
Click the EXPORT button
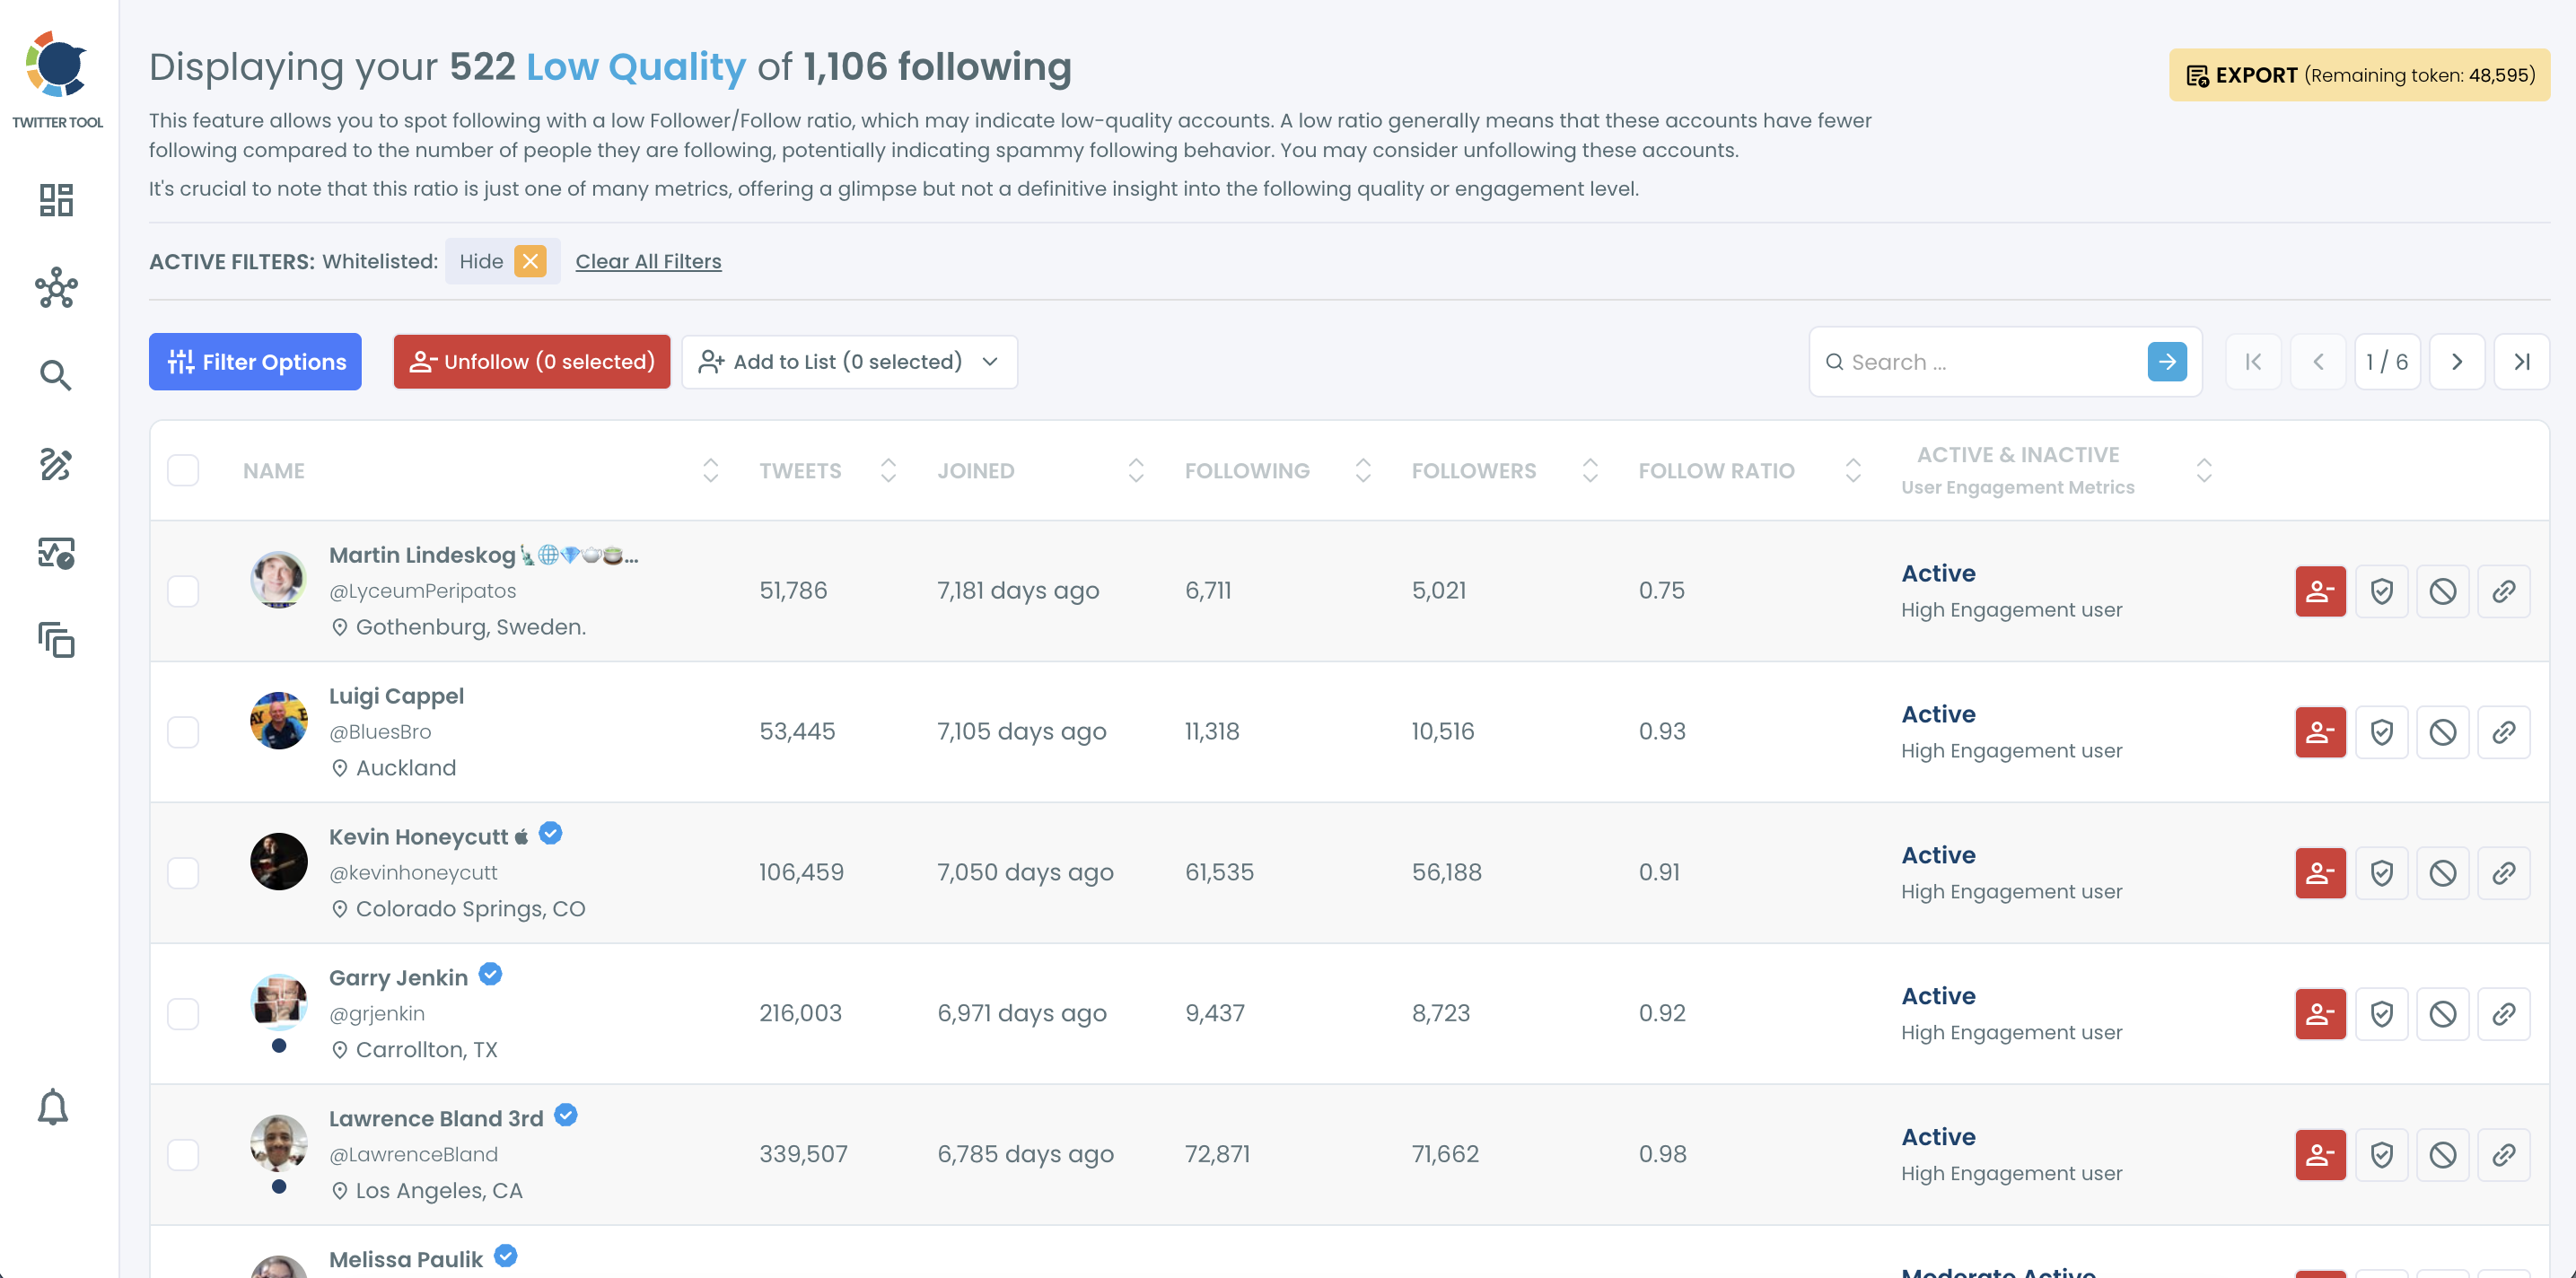pos(2359,75)
